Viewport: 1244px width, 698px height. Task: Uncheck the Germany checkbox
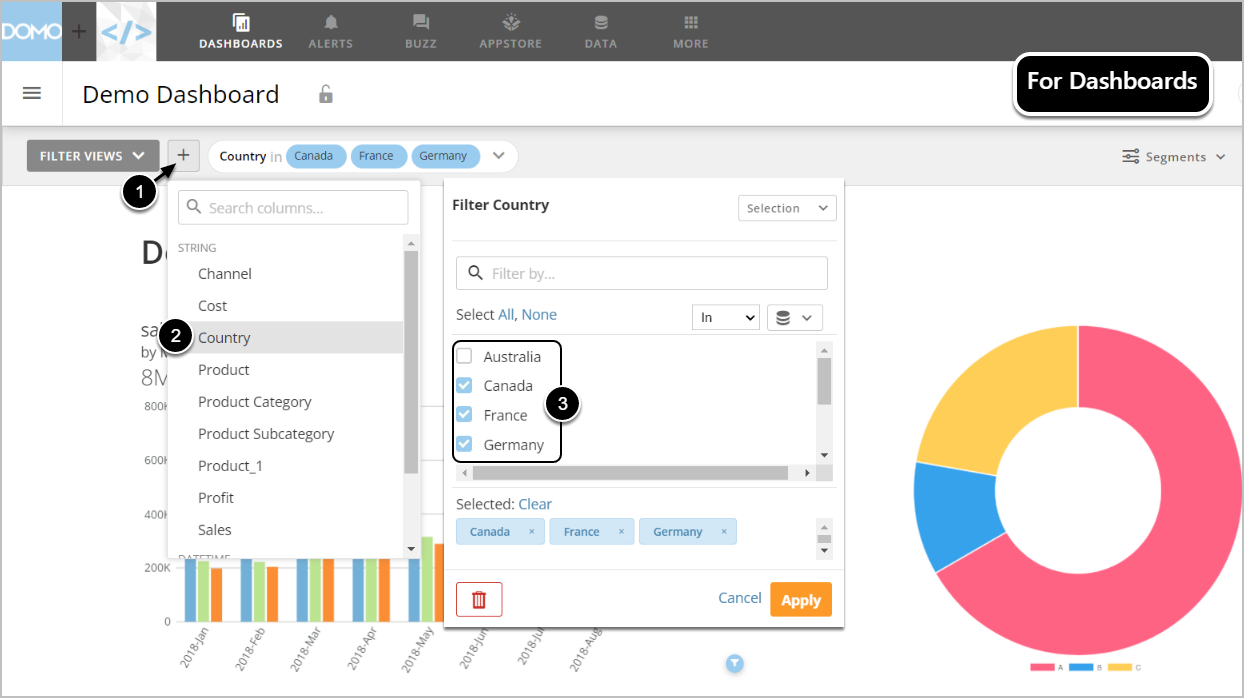click(x=464, y=444)
